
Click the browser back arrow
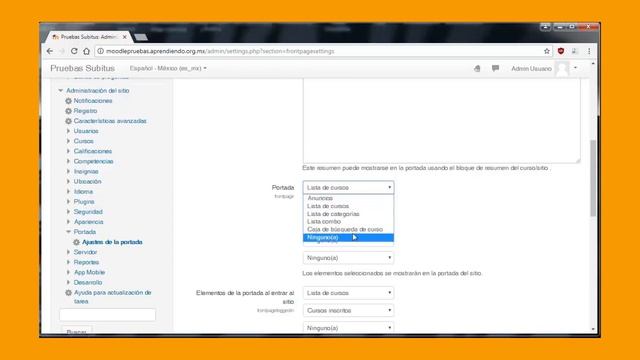(x=50, y=51)
